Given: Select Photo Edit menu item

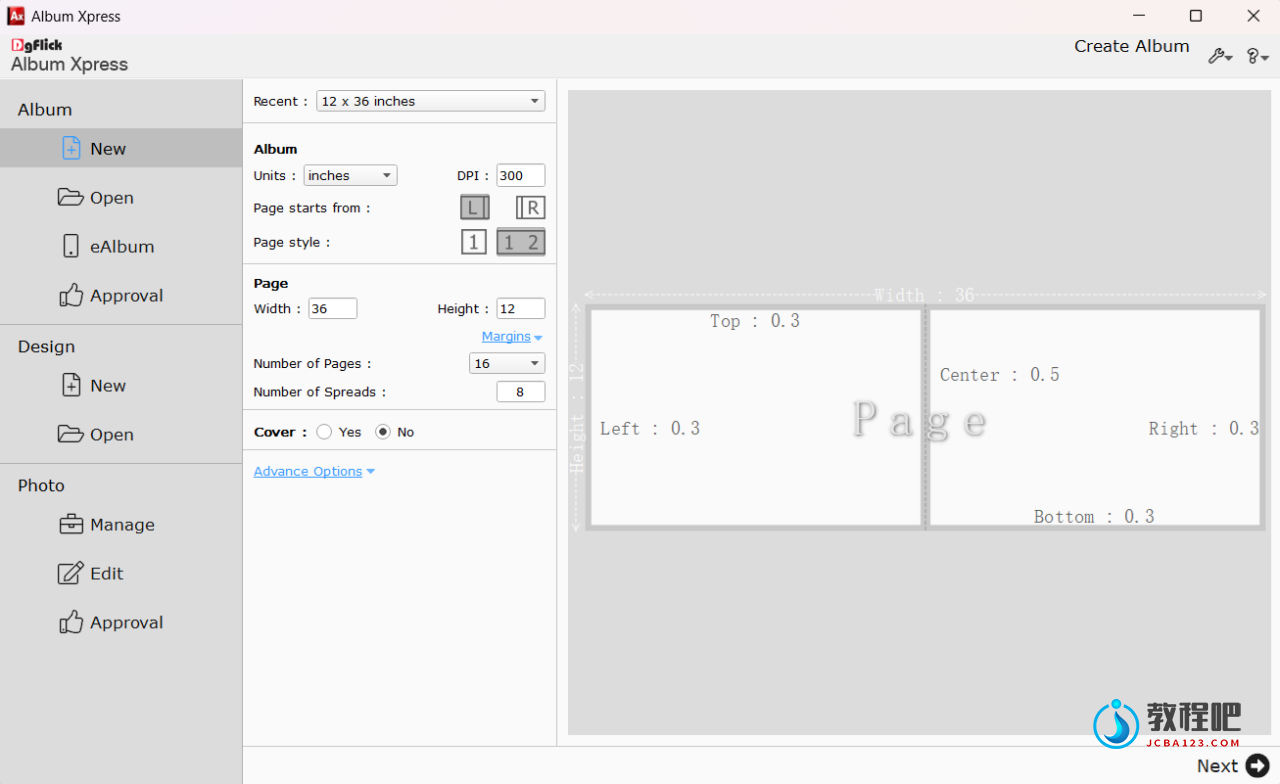Looking at the screenshot, I should (x=121, y=573).
